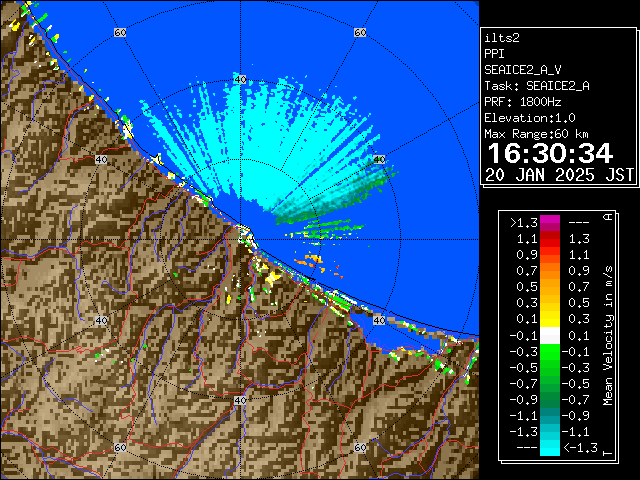Click the time stamp "16:30:34"
This screenshot has width=640, height=480.
click(550, 153)
